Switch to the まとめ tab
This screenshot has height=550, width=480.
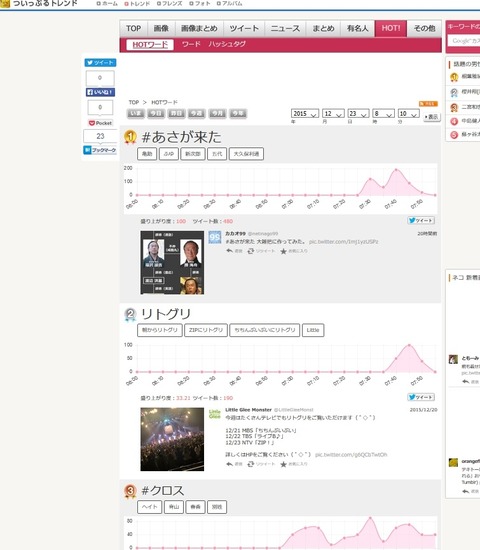323,28
